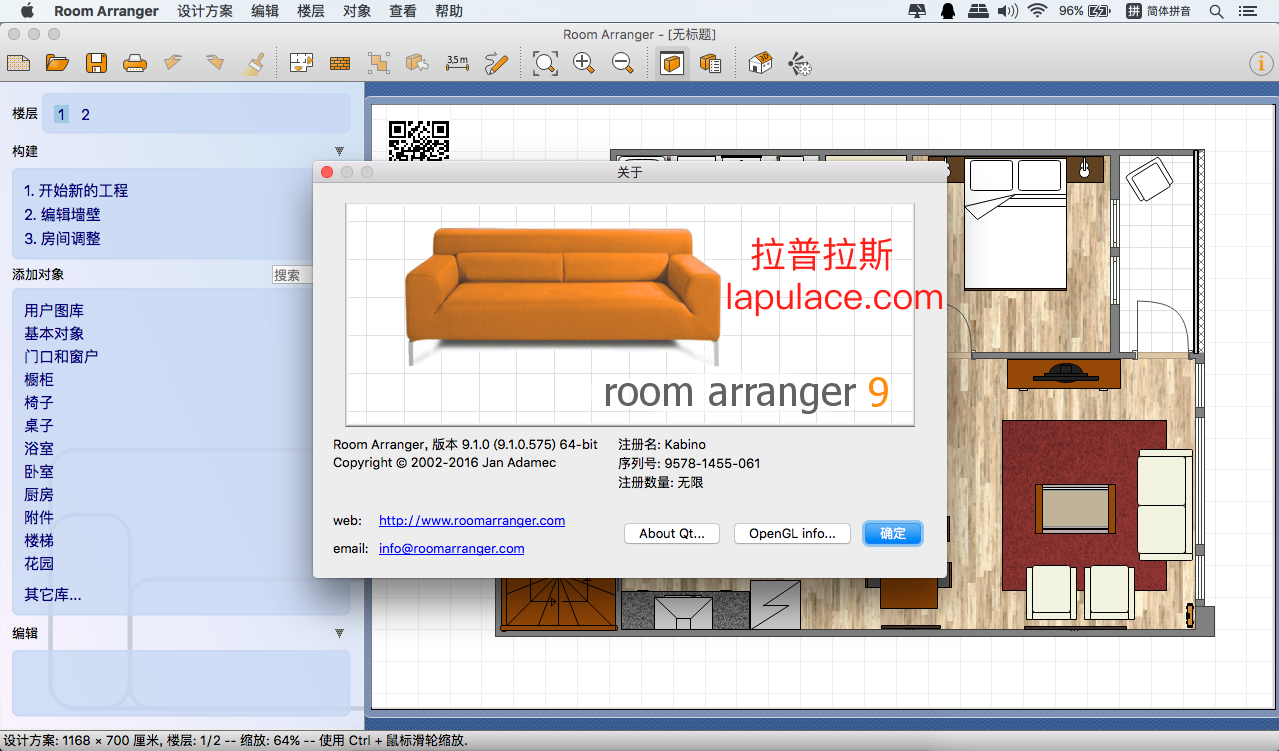Expand the 厨房 object category
The width and height of the screenshot is (1279, 751).
(39, 494)
